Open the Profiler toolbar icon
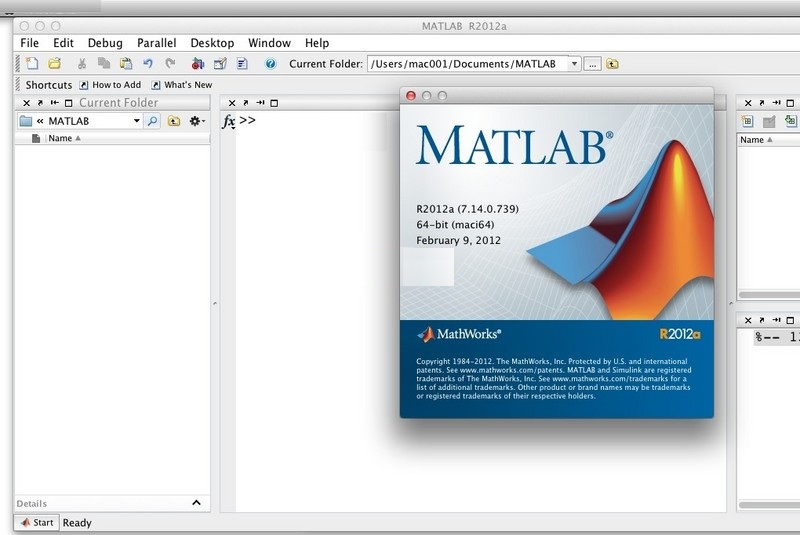 241,64
